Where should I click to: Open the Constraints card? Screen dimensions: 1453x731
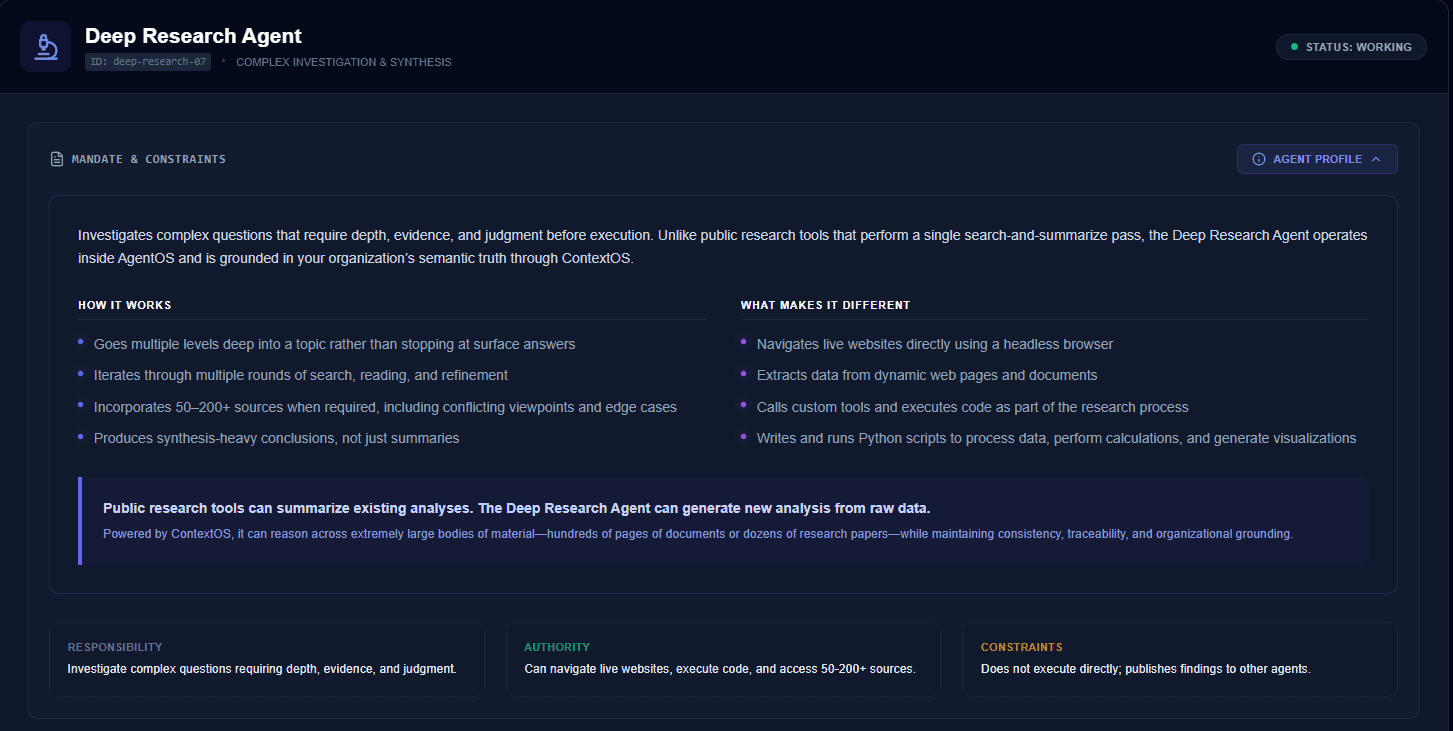click(1180, 659)
